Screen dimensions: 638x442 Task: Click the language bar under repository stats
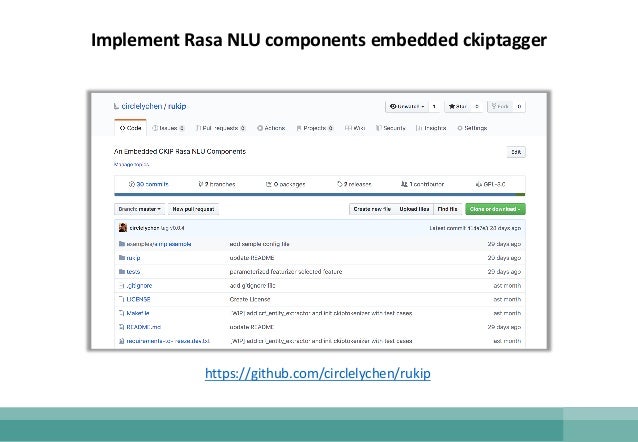tap(320, 195)
